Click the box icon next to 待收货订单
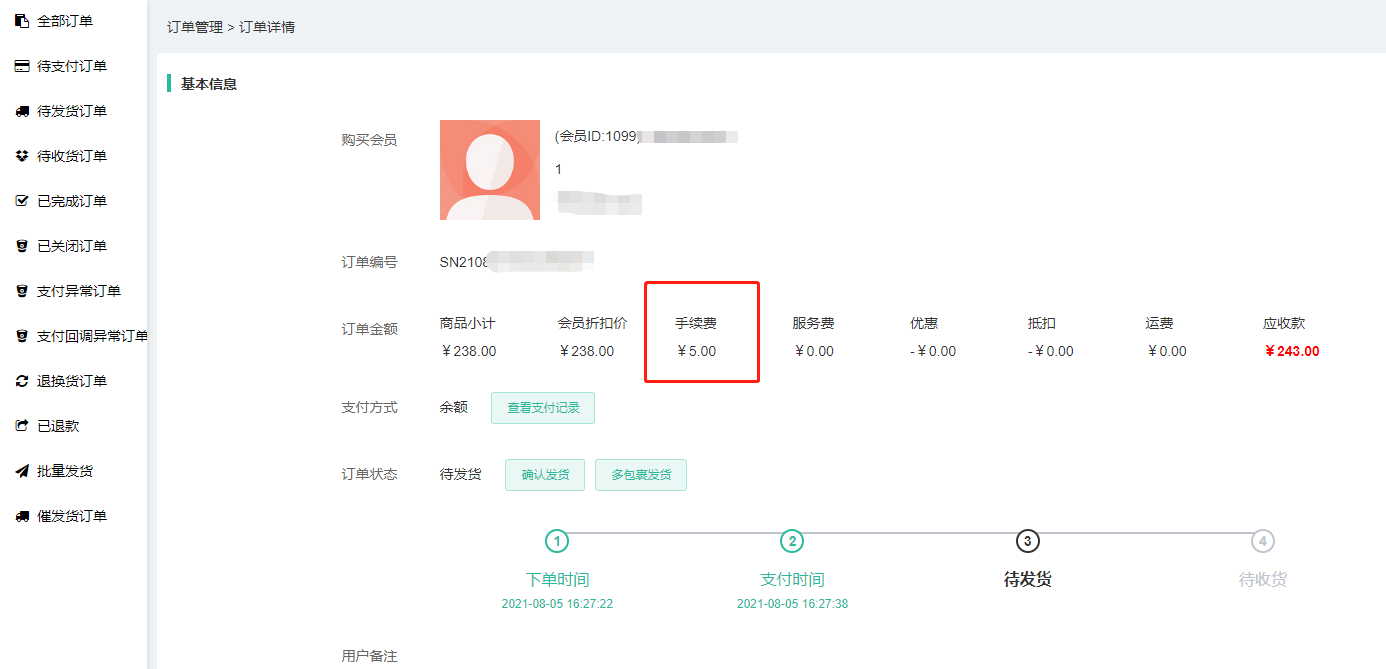 (x=22, y=156)
